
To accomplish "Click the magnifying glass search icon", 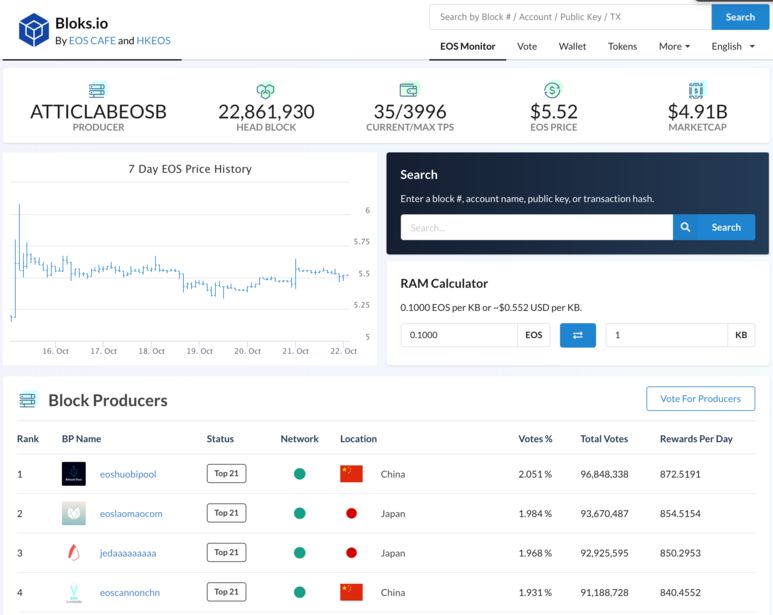I will pos(685,227).
